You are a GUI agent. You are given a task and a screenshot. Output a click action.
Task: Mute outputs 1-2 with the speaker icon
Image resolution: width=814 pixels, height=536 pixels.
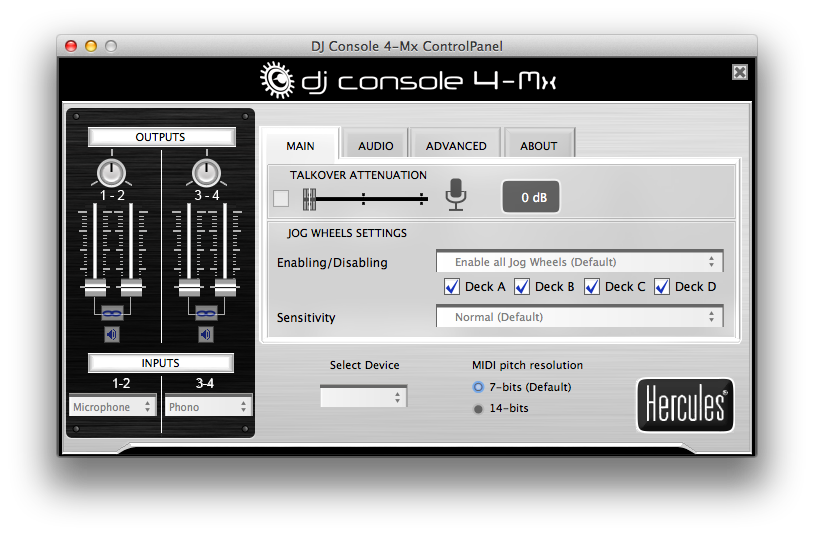[x=112, y=334]
